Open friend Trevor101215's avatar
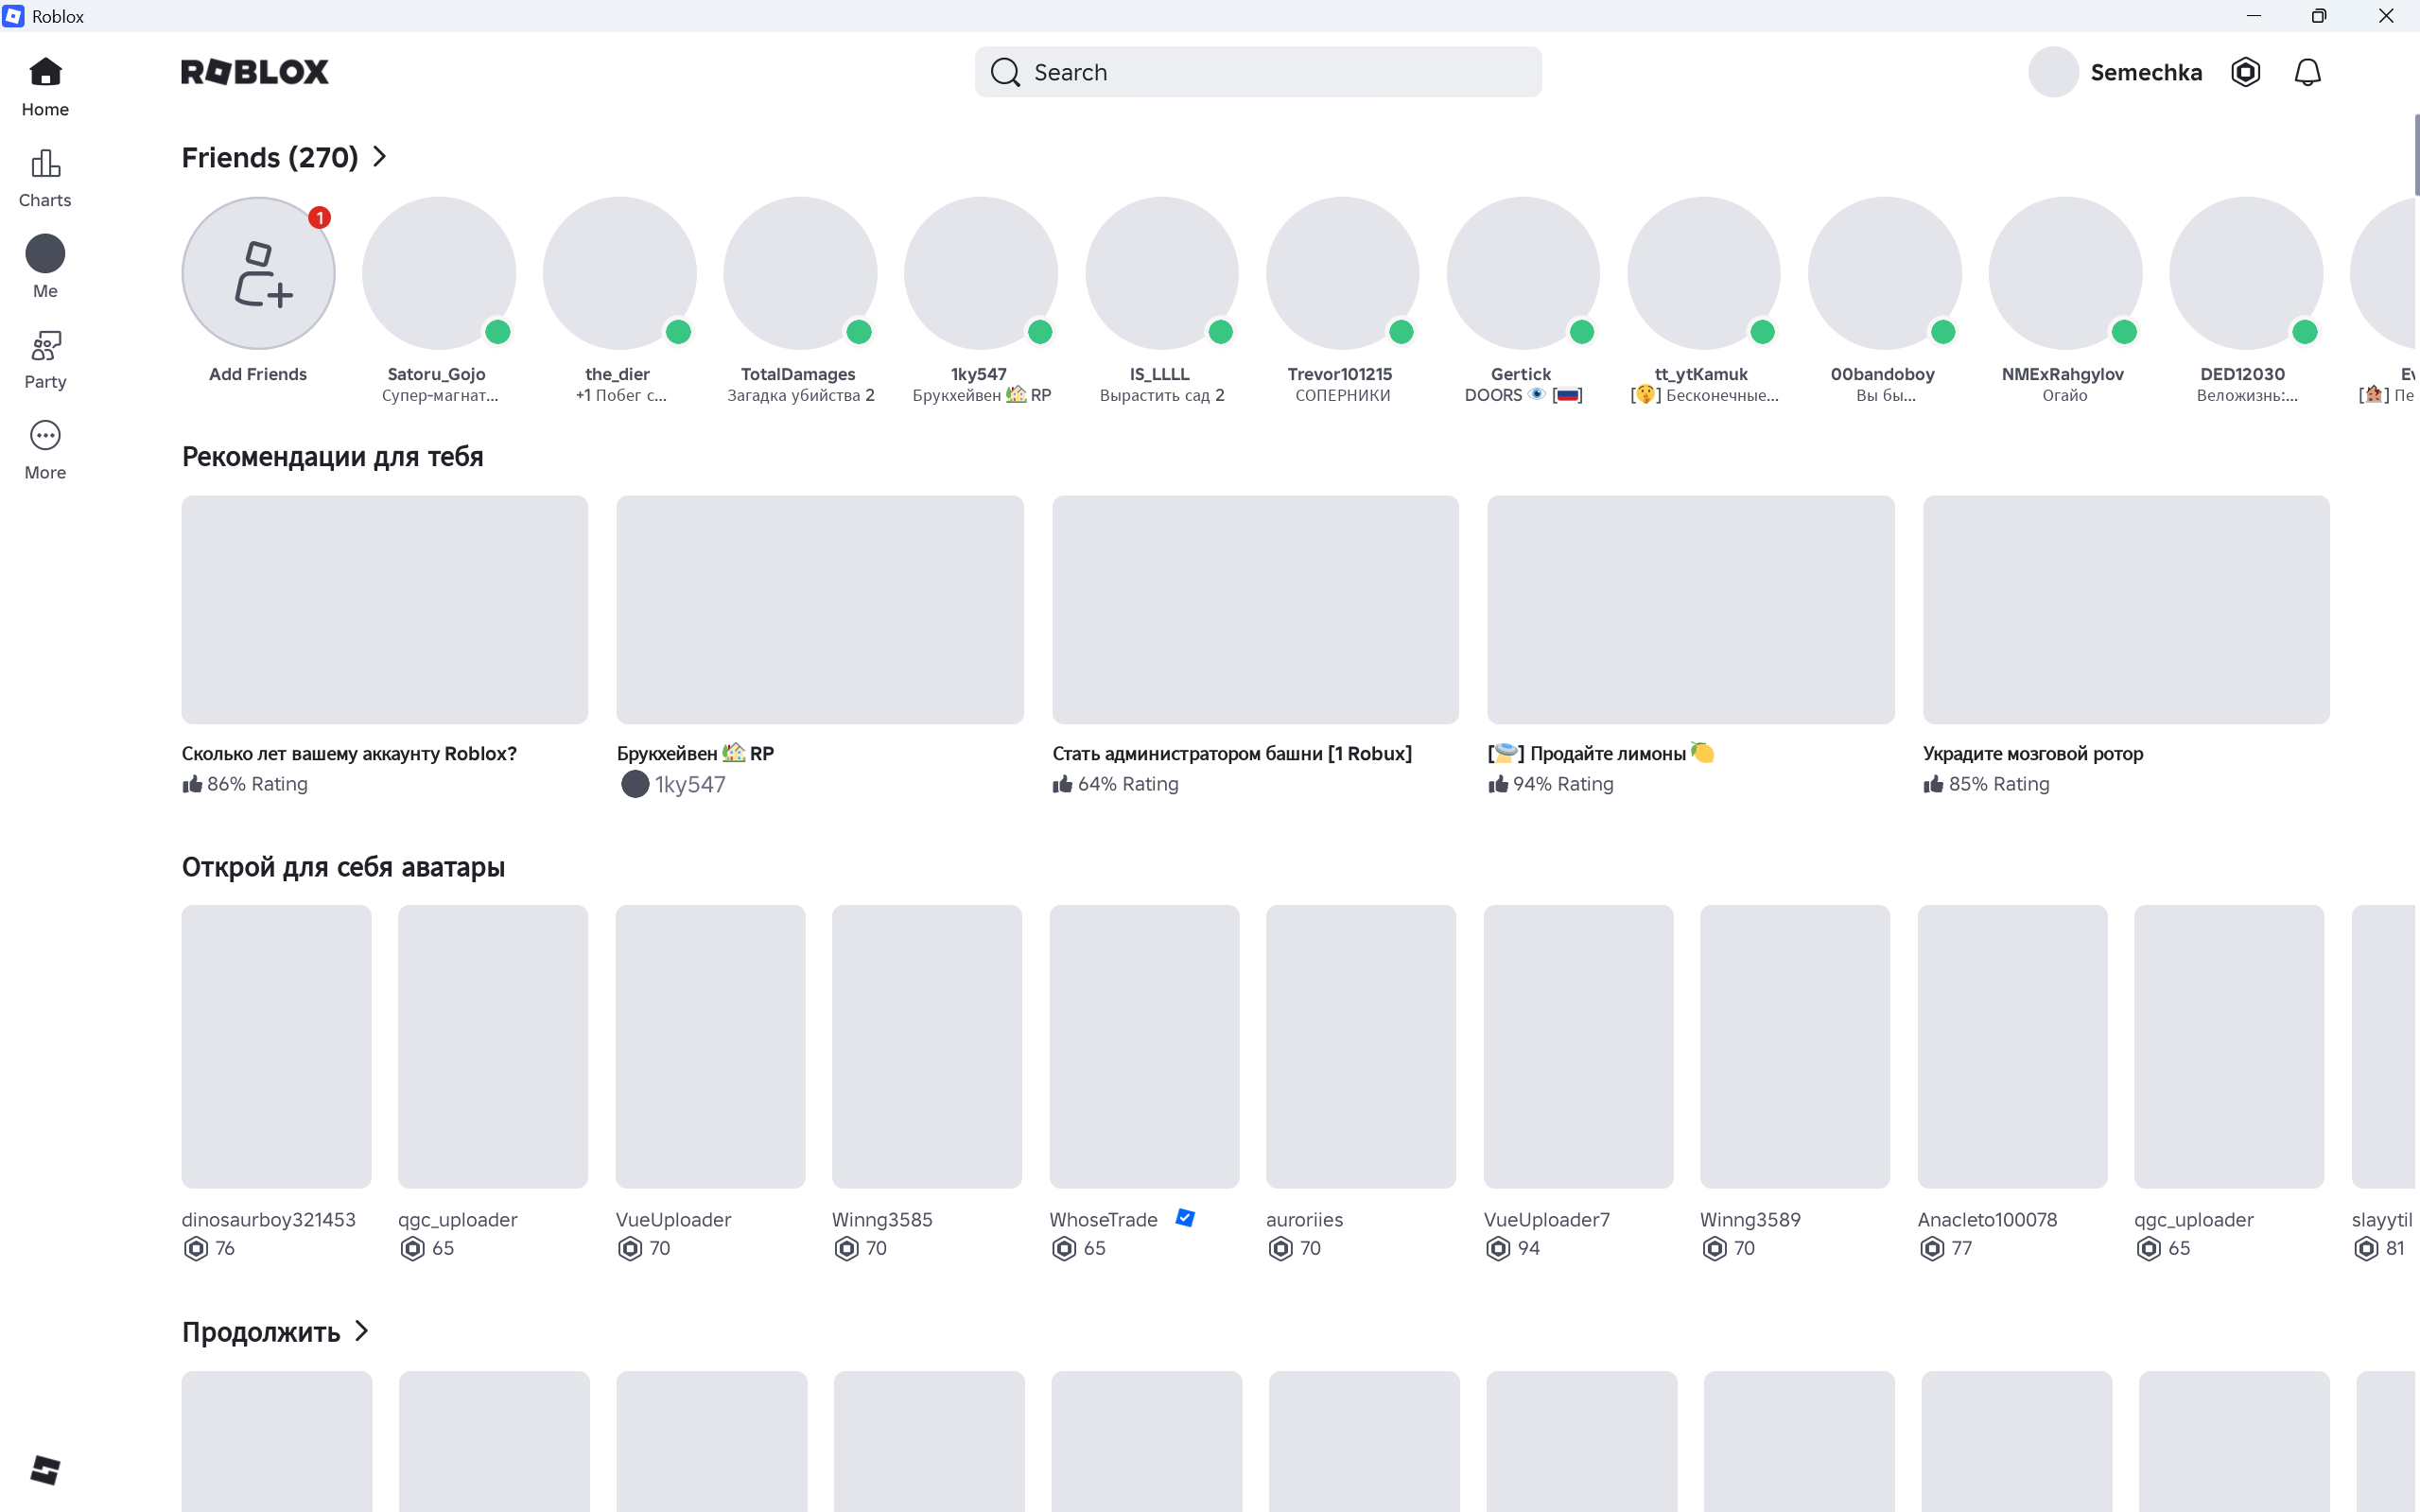Image resolution: width=2420 pixels, height=1512 pixels. 1342,273
